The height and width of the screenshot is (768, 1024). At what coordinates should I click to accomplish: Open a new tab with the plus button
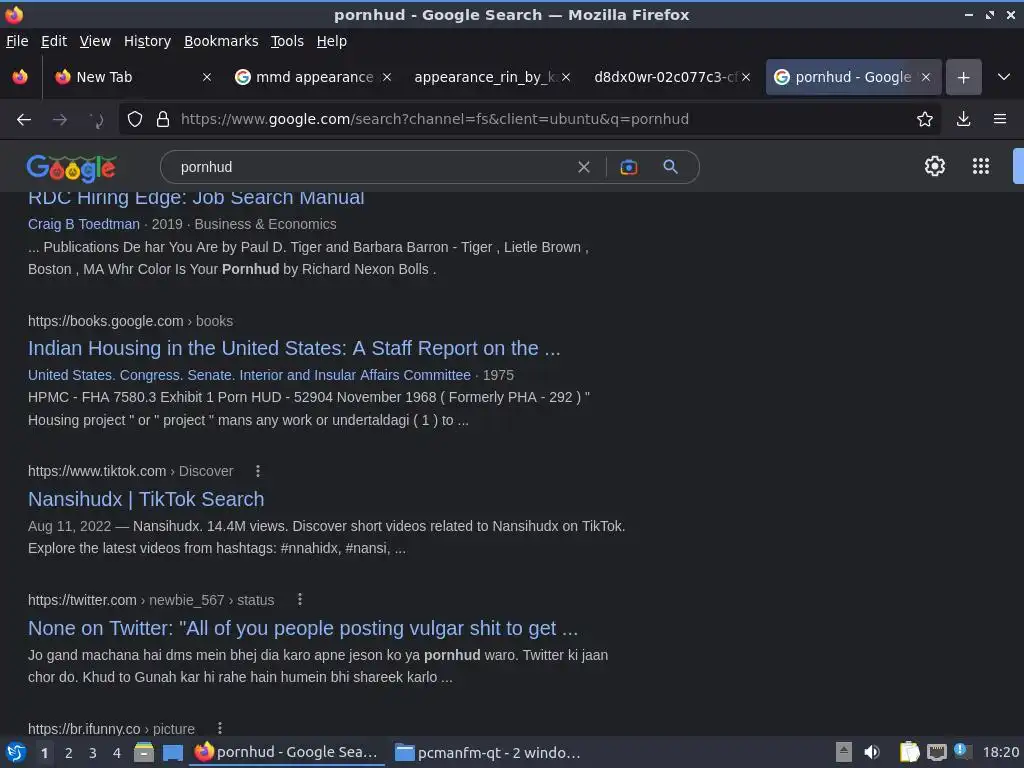coord(964,78)
